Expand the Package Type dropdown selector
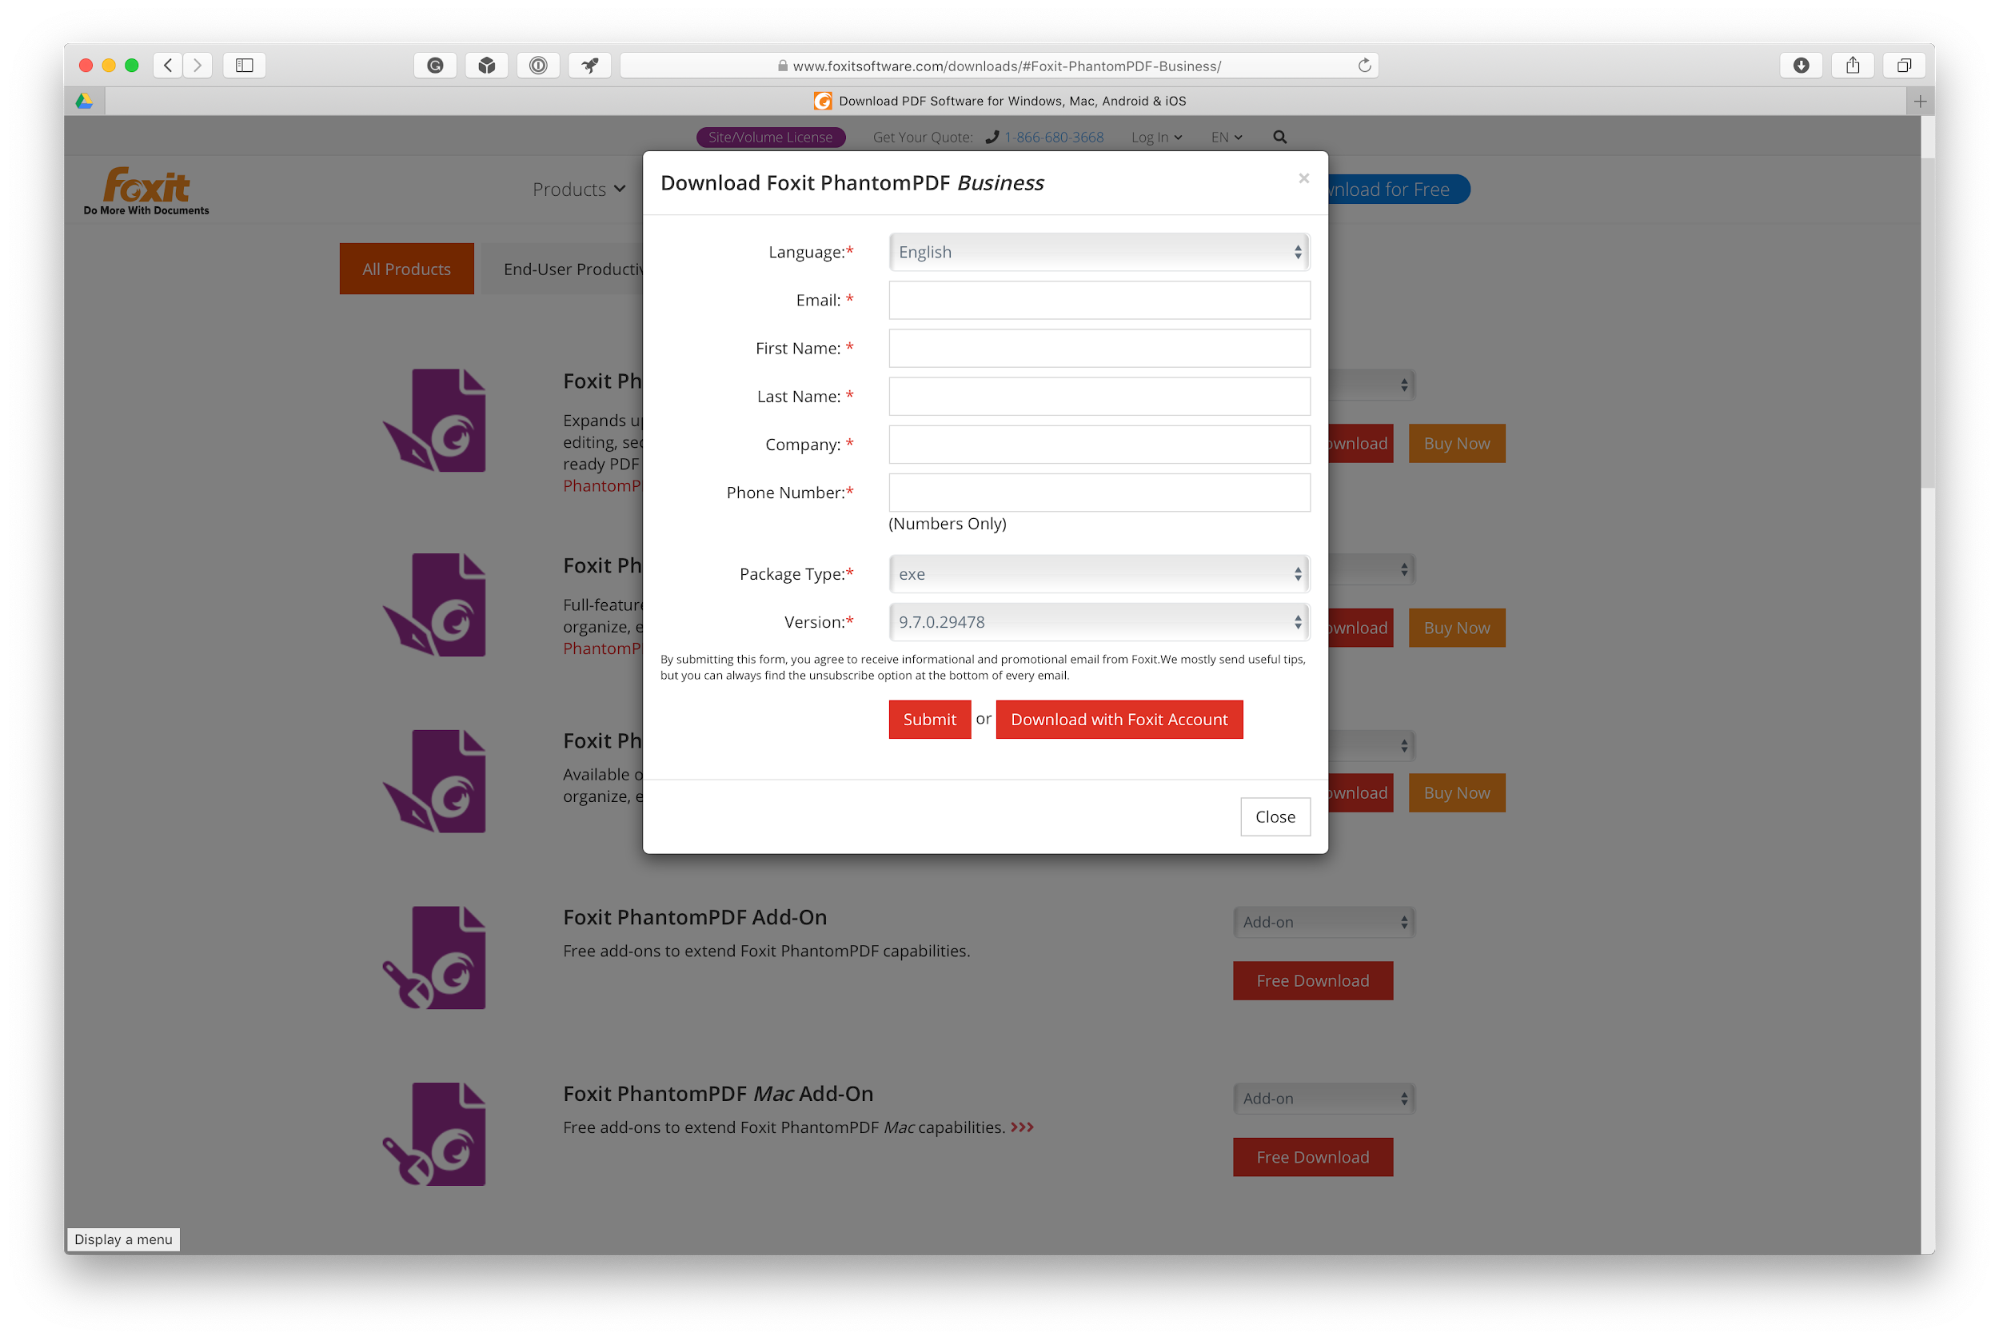The width and height of the screenshot is (1999, 1340). click(x=1097, y=573)
